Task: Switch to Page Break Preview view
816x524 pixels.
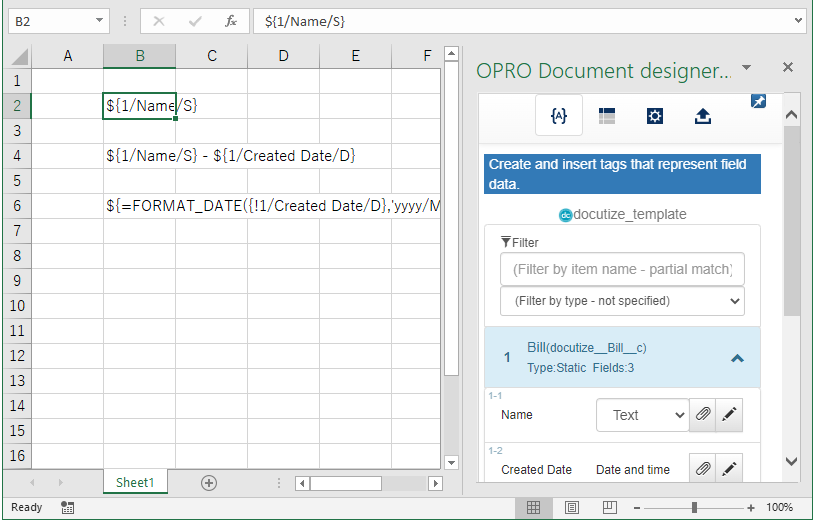Action: (x=606, y=508)
